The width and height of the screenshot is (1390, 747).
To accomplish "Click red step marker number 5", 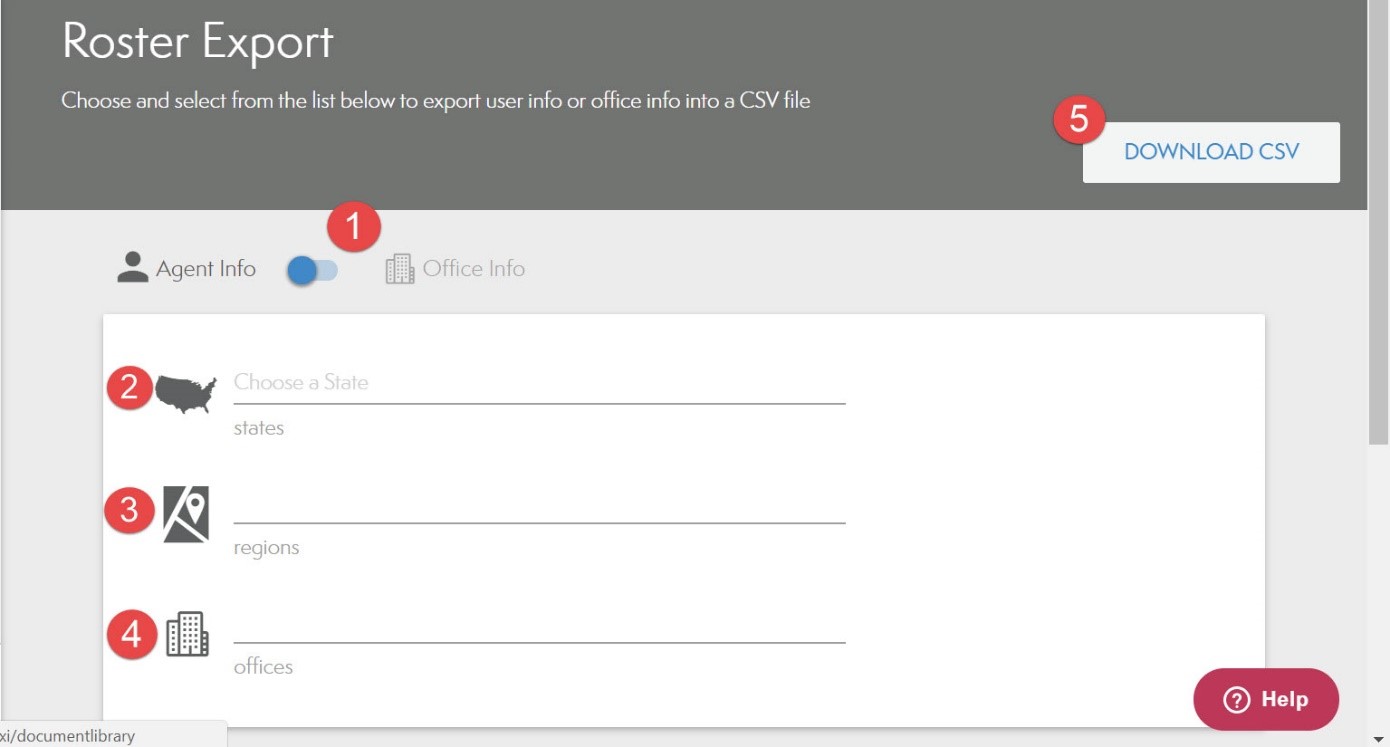I will click(x=1079, y=119).
